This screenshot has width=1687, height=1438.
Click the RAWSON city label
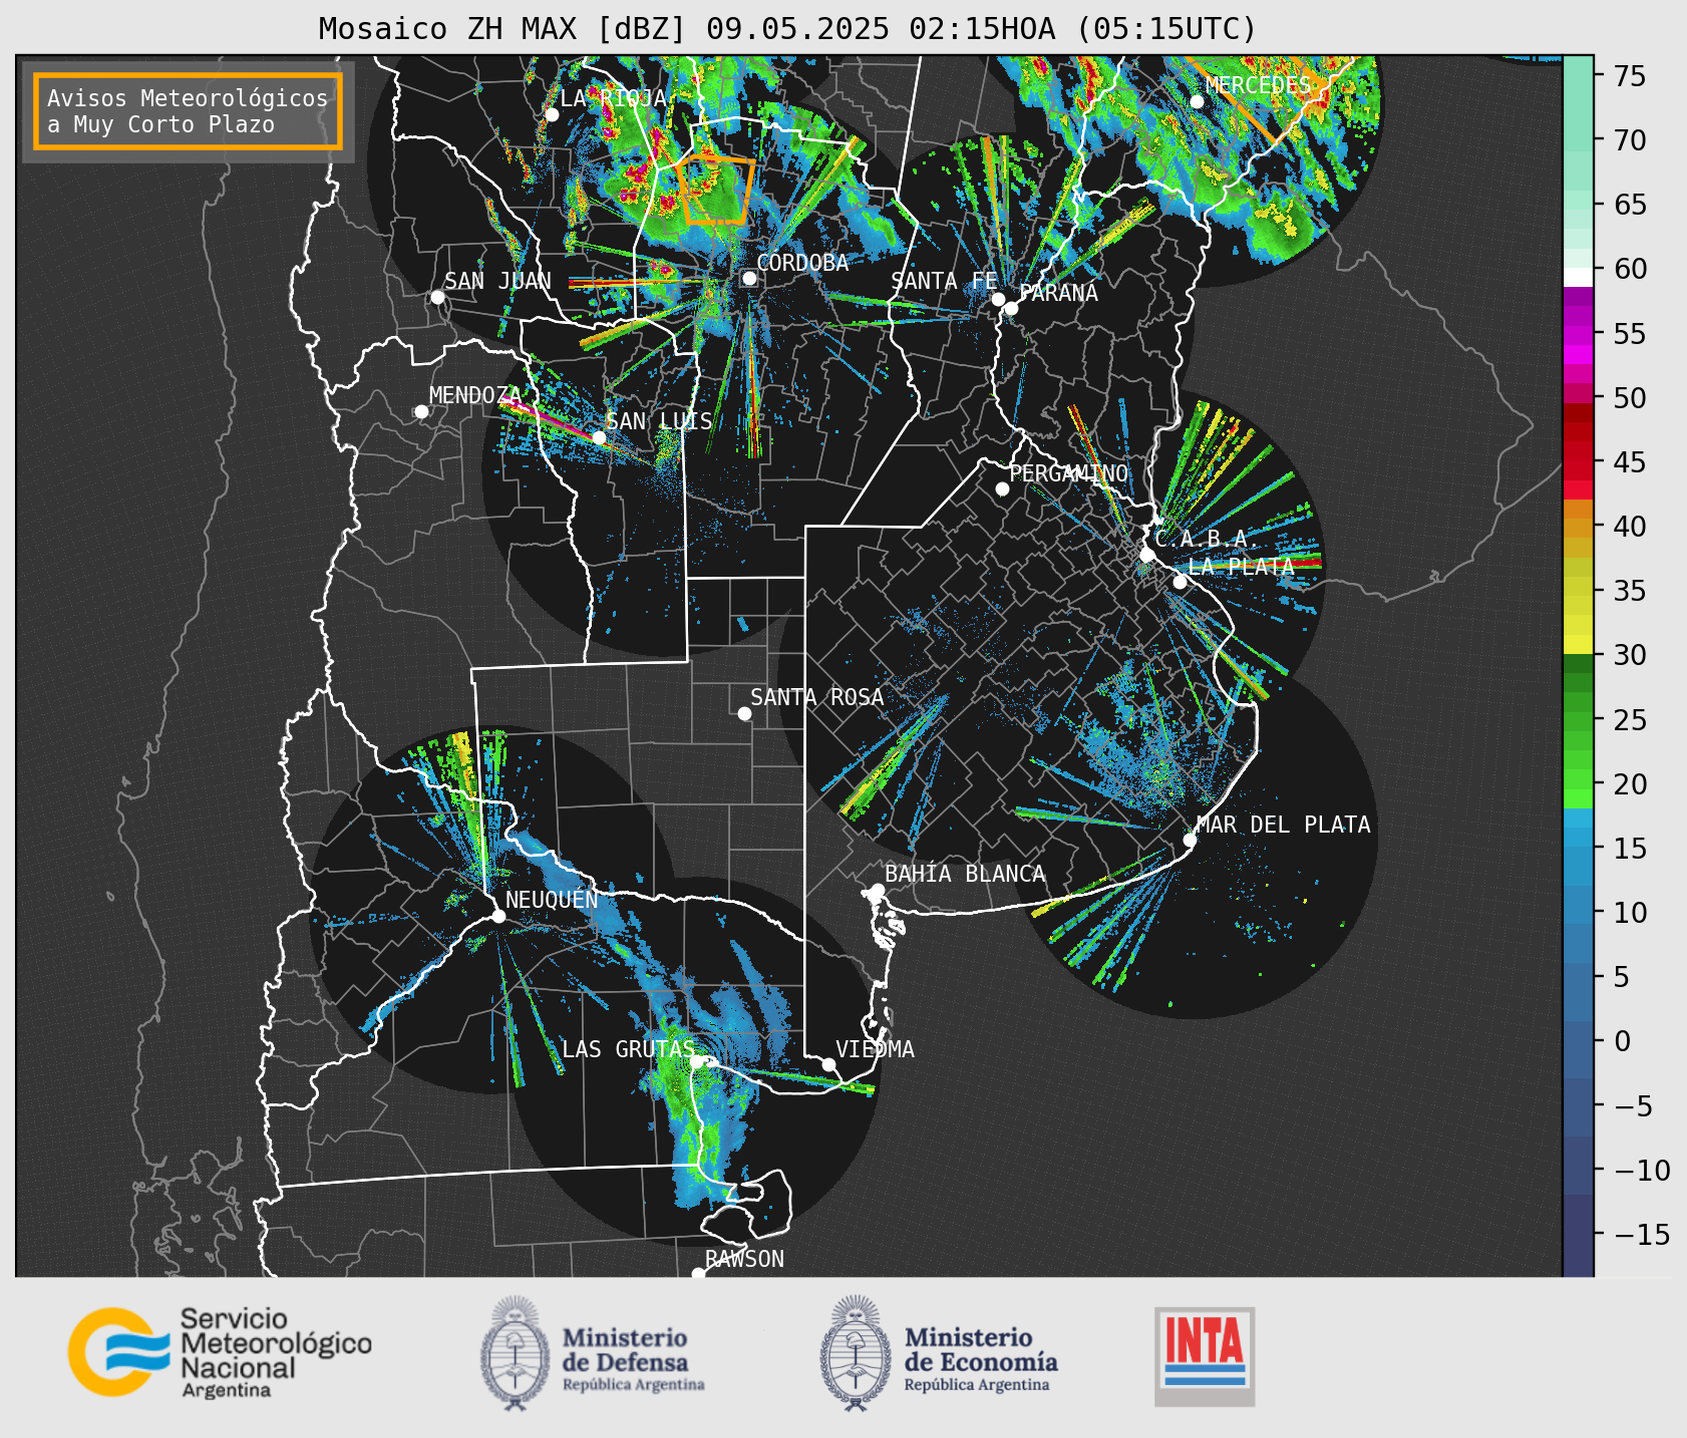(744, 1259)
